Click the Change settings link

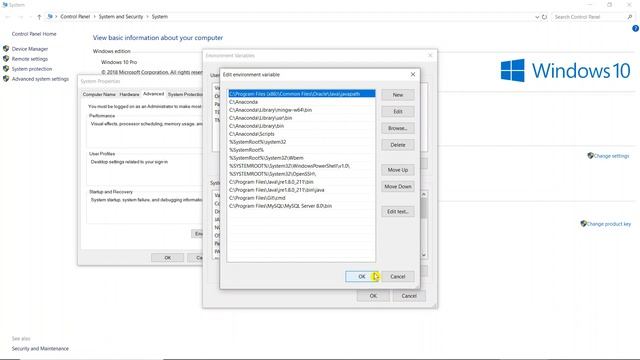click(611, 156)
